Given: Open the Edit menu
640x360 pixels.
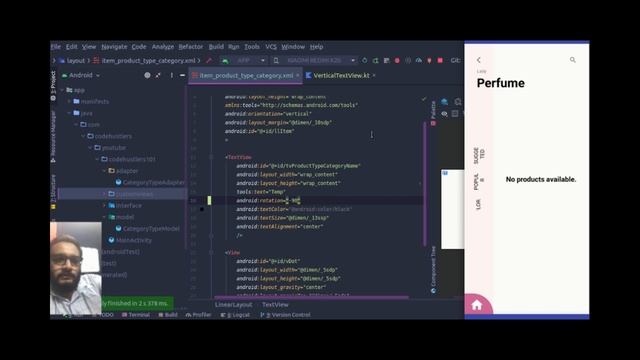Looking at the screenshot, I should (x=71, y=47).
